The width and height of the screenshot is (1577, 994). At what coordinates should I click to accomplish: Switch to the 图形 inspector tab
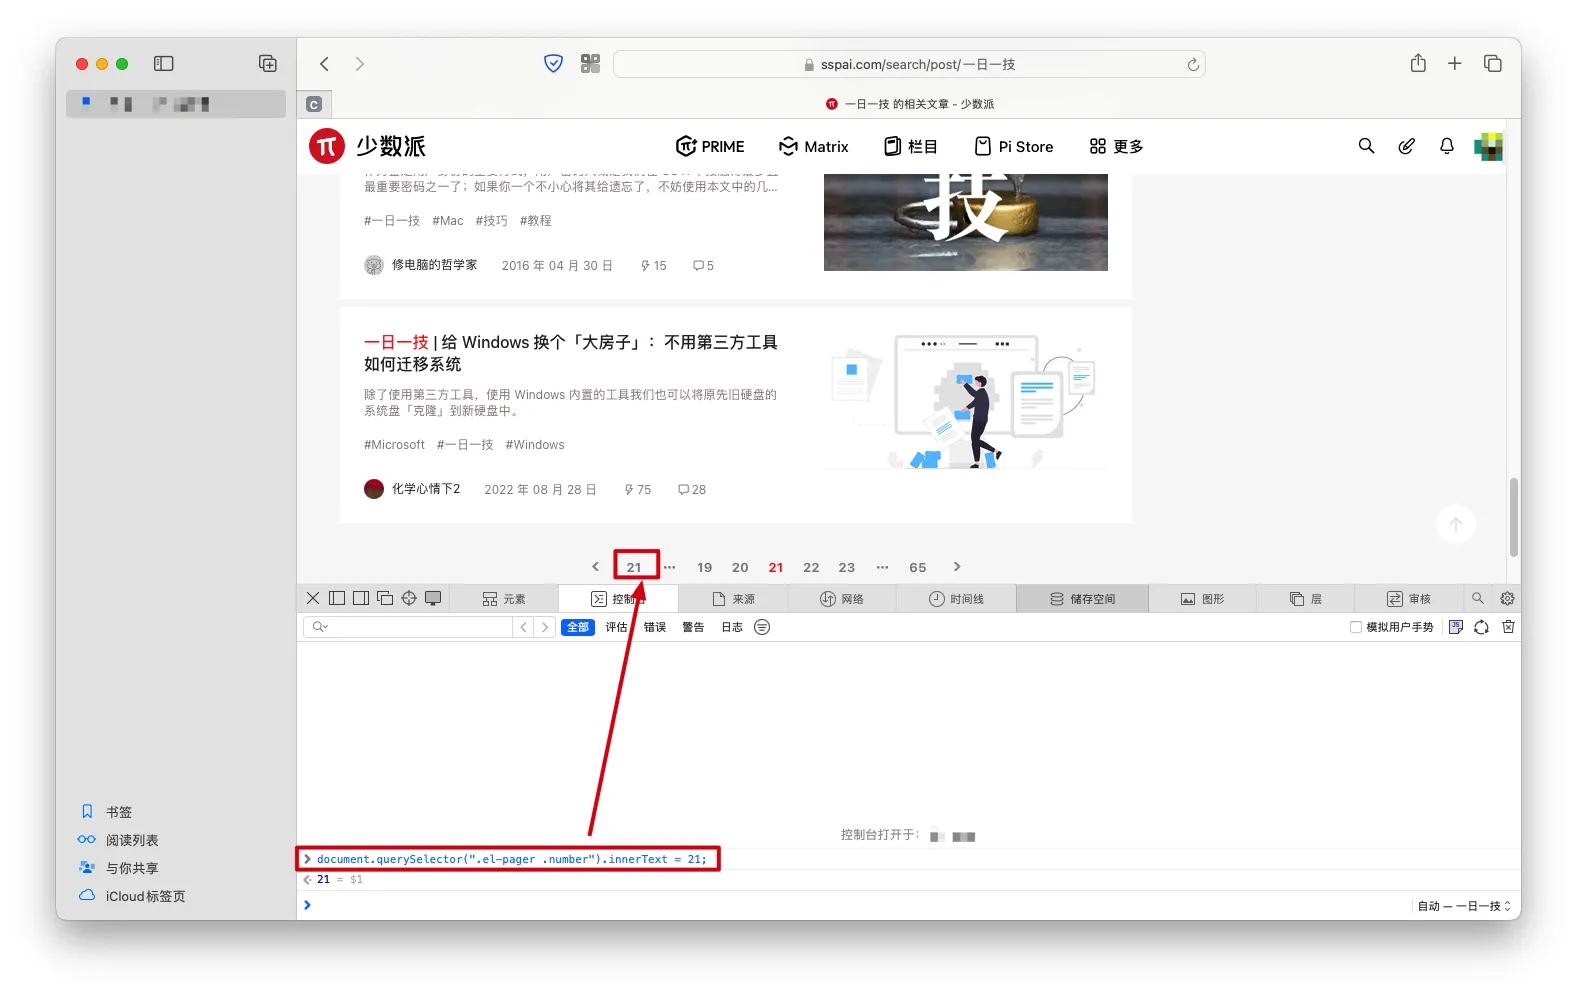tap(1202, 599)
